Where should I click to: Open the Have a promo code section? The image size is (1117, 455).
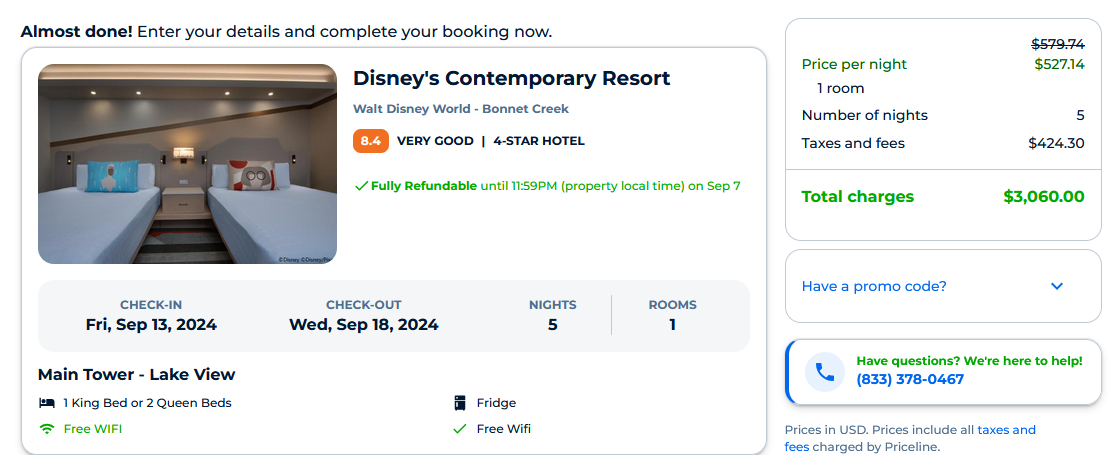[874, 286]
